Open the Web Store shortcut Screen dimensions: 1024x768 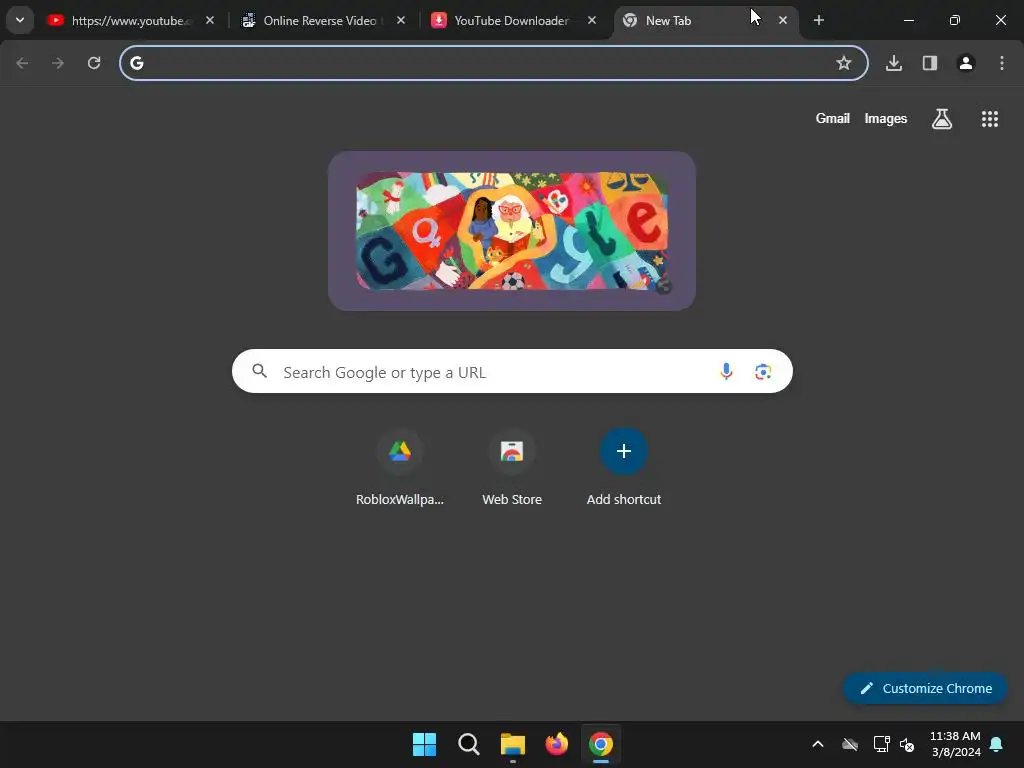[512, 468]
